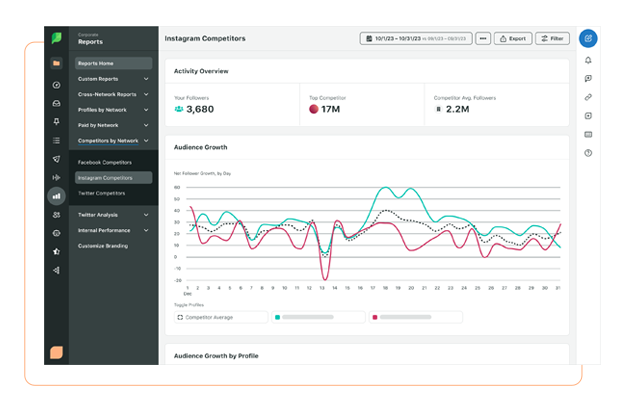
Task: Open the Reports bar chart icon
Action: (x=57, y=196)
